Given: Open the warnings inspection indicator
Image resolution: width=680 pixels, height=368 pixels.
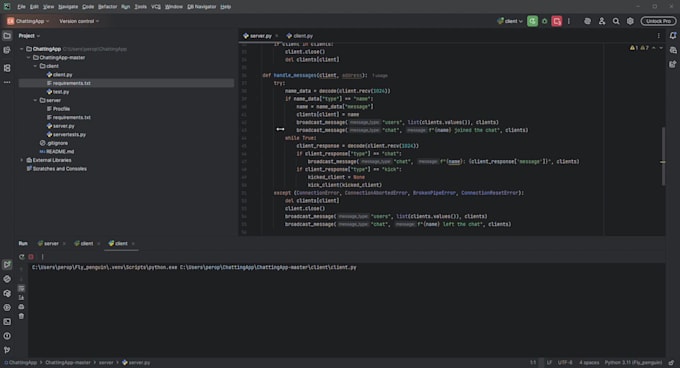Looking at the screenshot, I should tap(639, 48).
